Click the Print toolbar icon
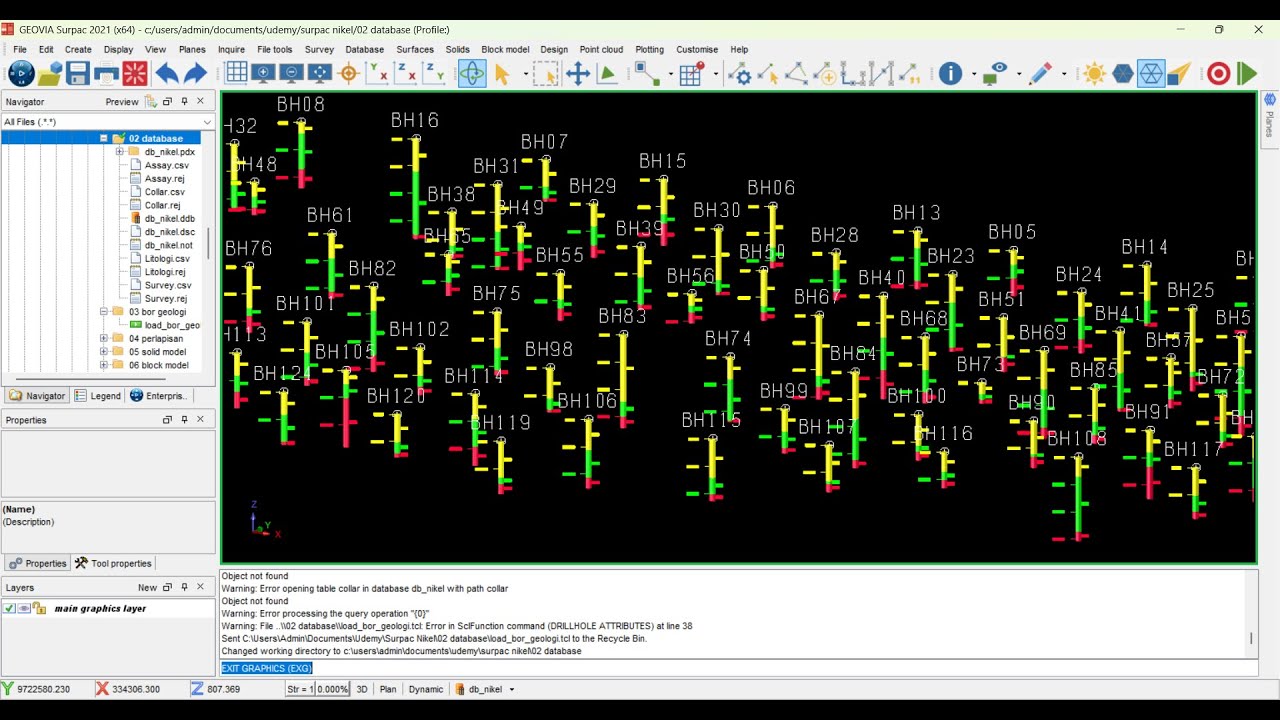 pyautogui.click(x=106, y=73)
